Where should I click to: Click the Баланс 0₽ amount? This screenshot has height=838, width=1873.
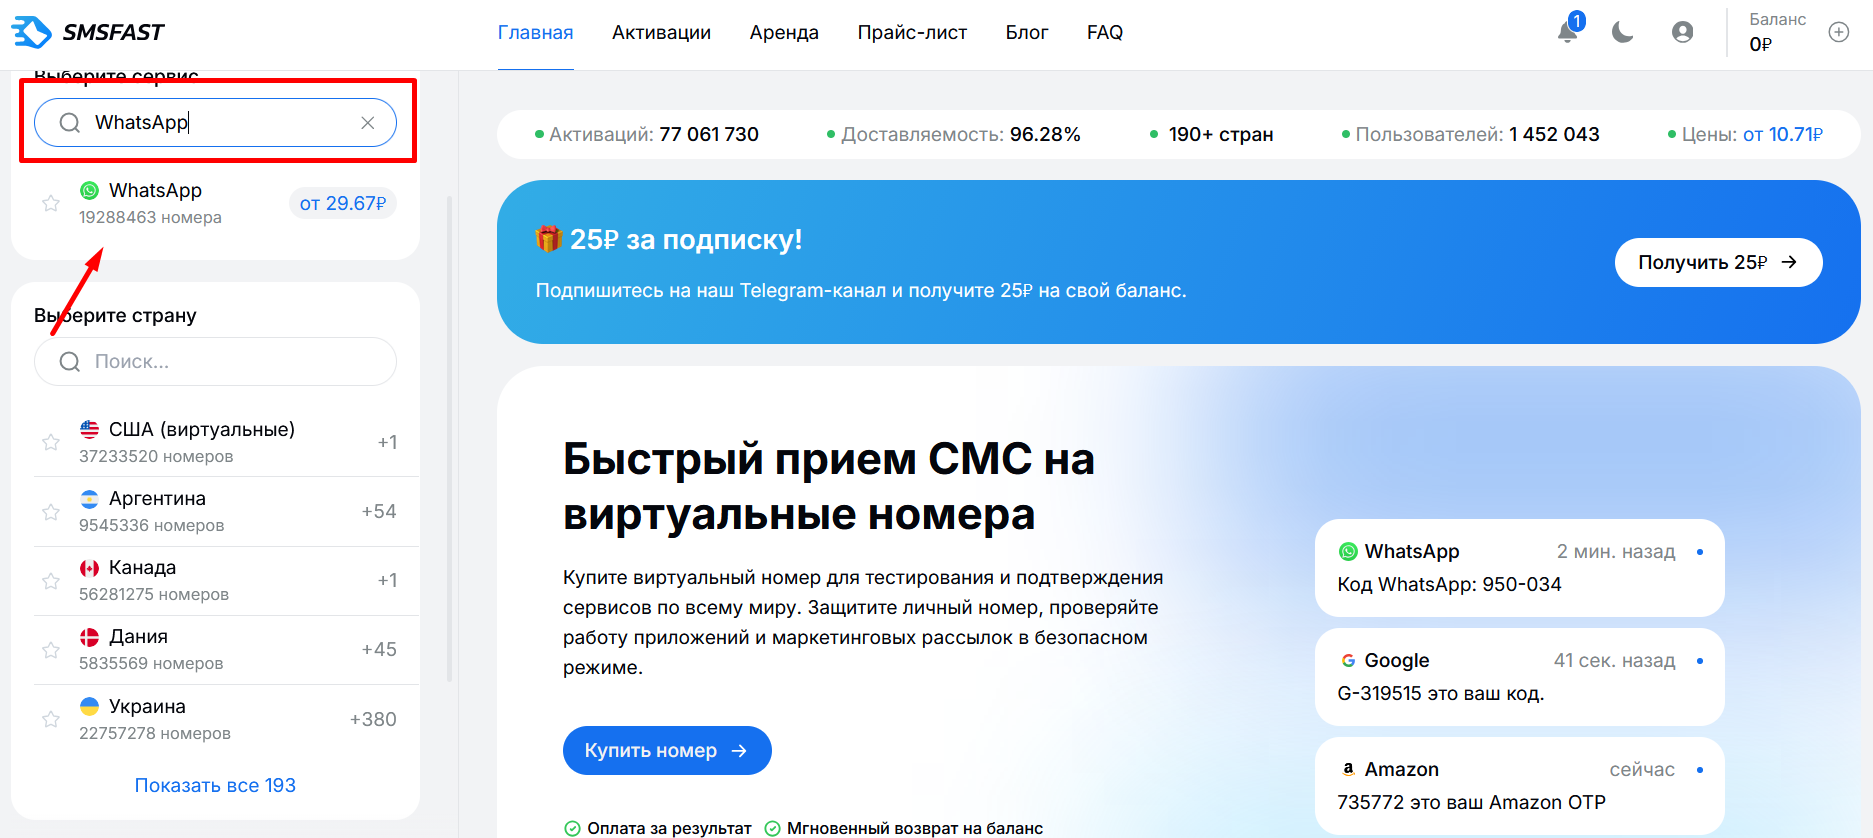pyautogui.click(x=1761, y=44)
